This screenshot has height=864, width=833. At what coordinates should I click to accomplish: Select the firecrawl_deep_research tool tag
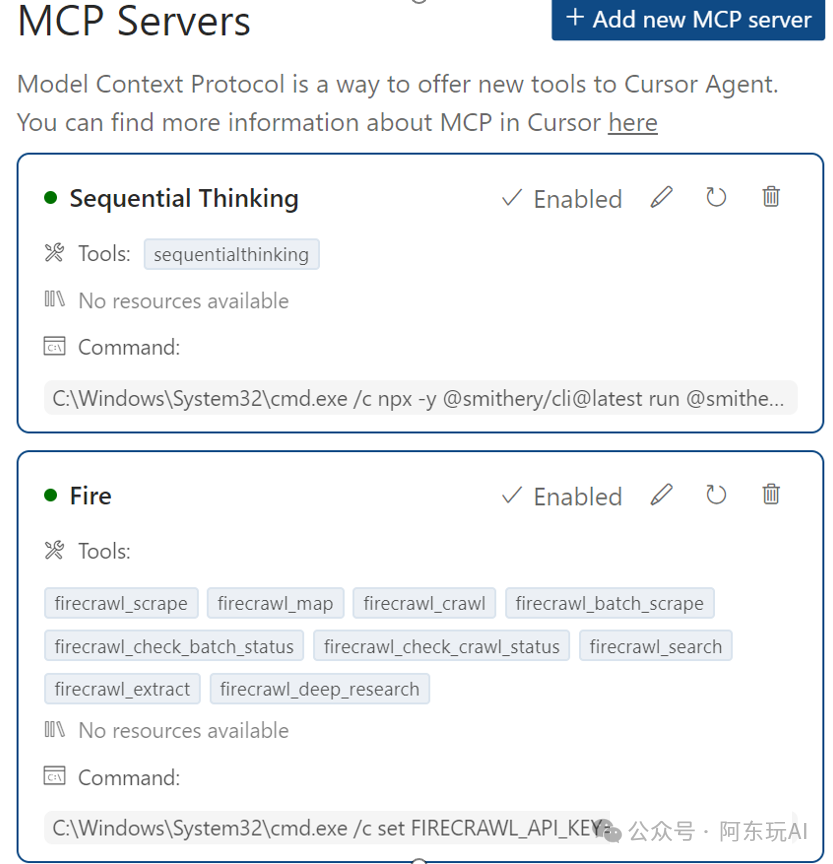point(319,689)
